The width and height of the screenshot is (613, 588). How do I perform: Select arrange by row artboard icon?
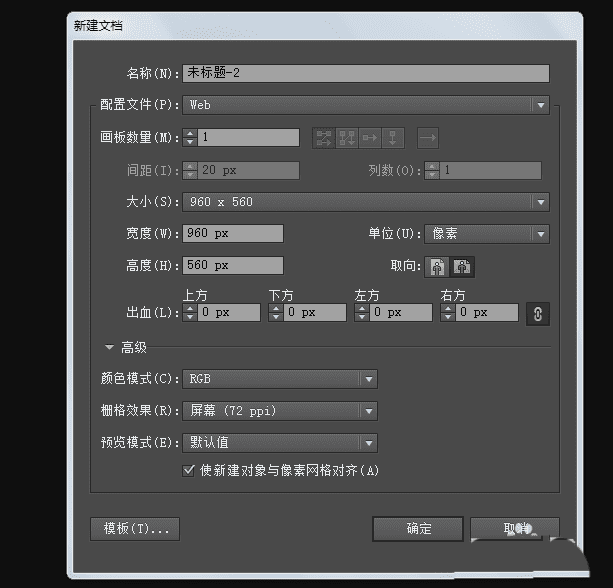[x=370, y=138]
